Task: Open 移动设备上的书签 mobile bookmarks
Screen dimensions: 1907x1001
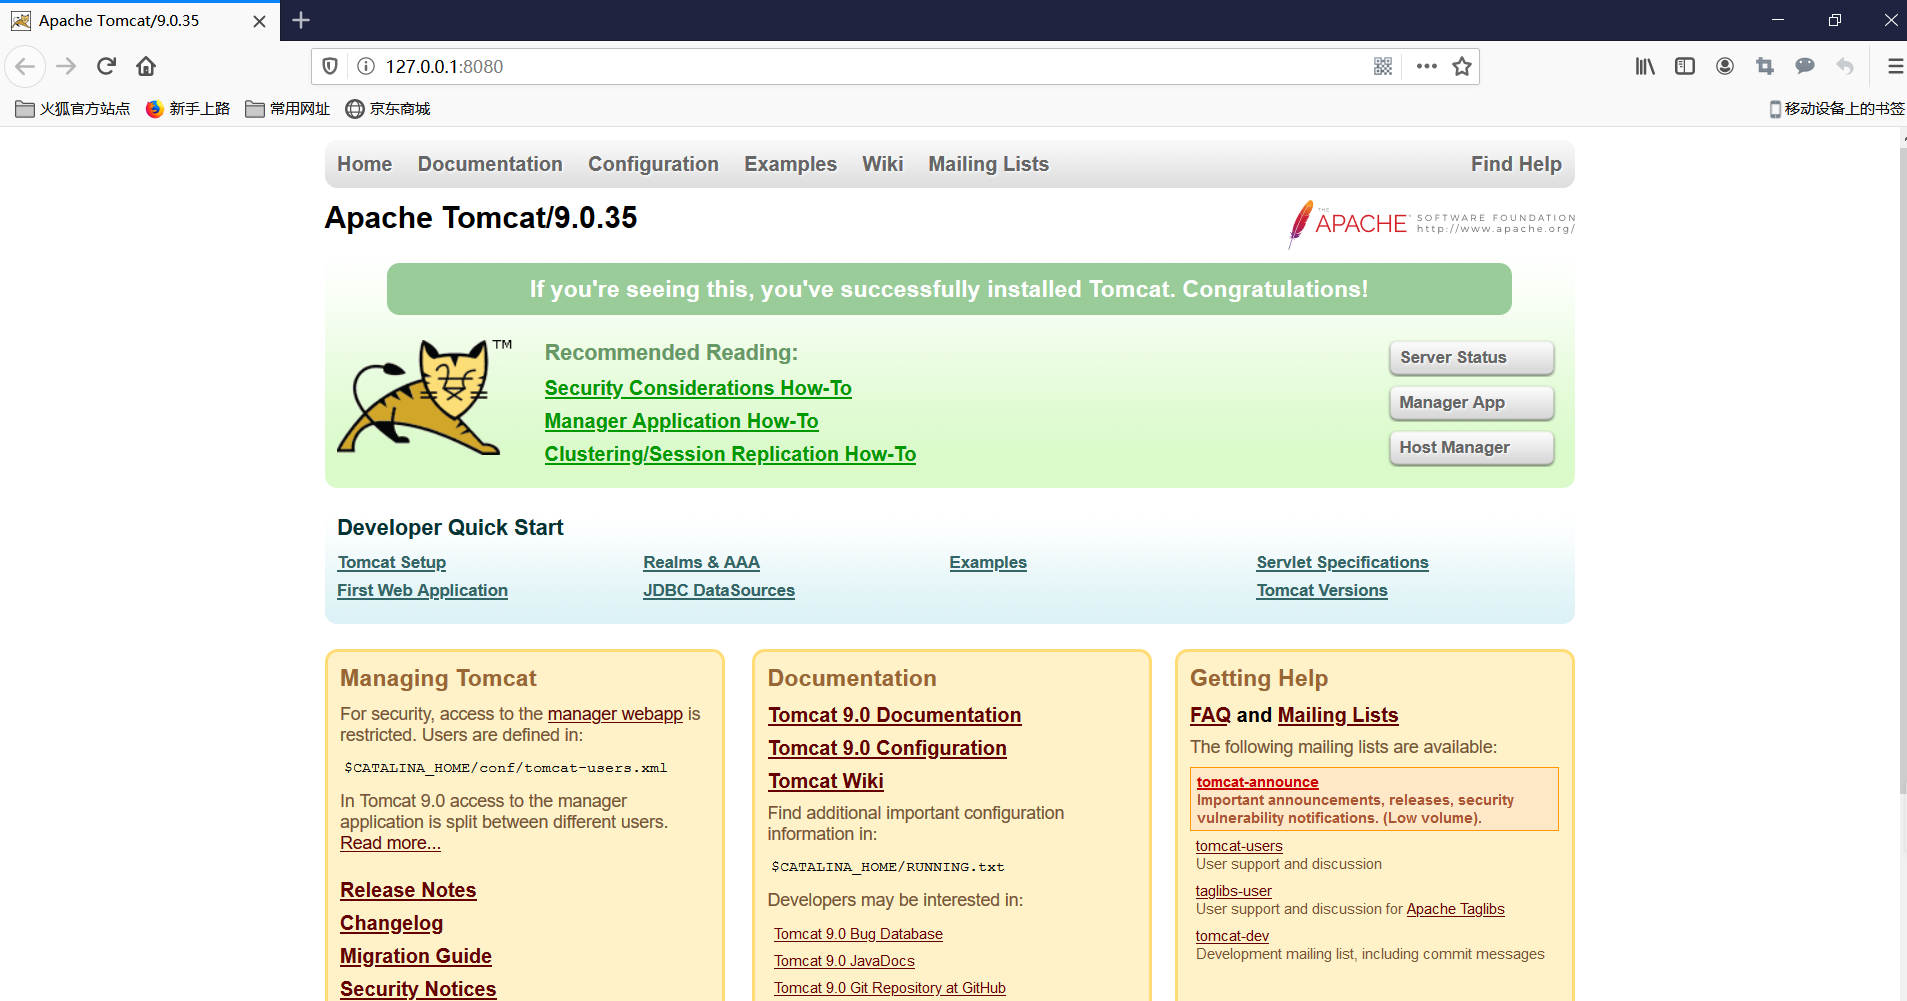Action: tap(1836, 109)
